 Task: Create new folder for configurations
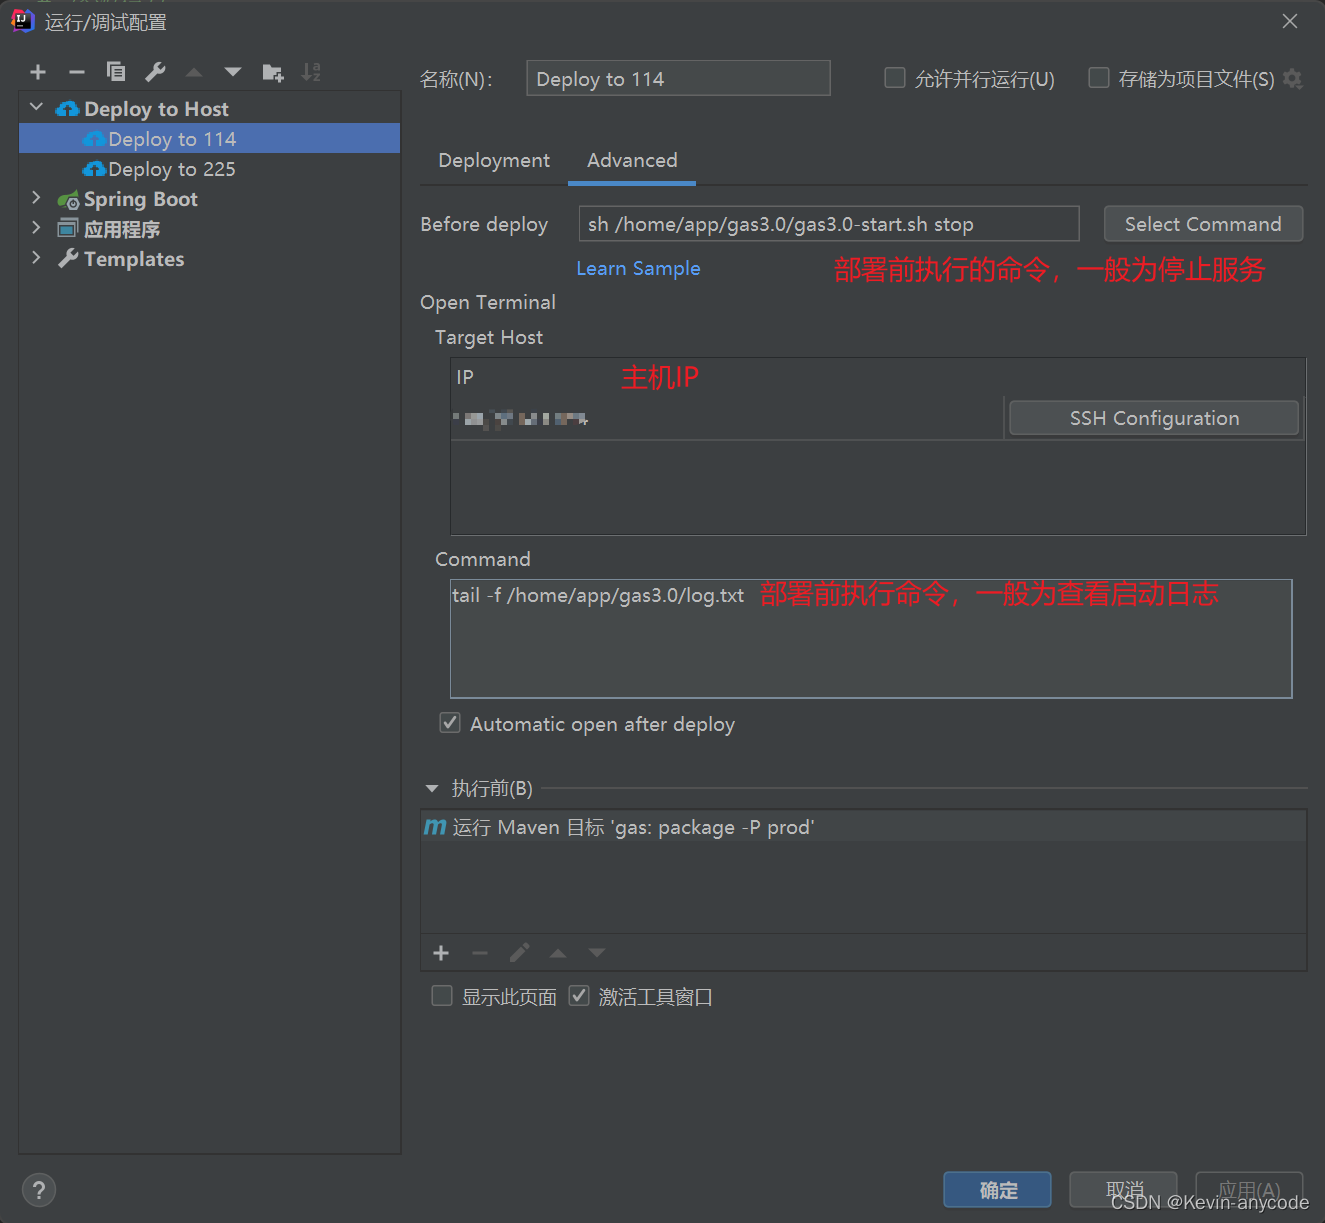[x=272, y=72]
